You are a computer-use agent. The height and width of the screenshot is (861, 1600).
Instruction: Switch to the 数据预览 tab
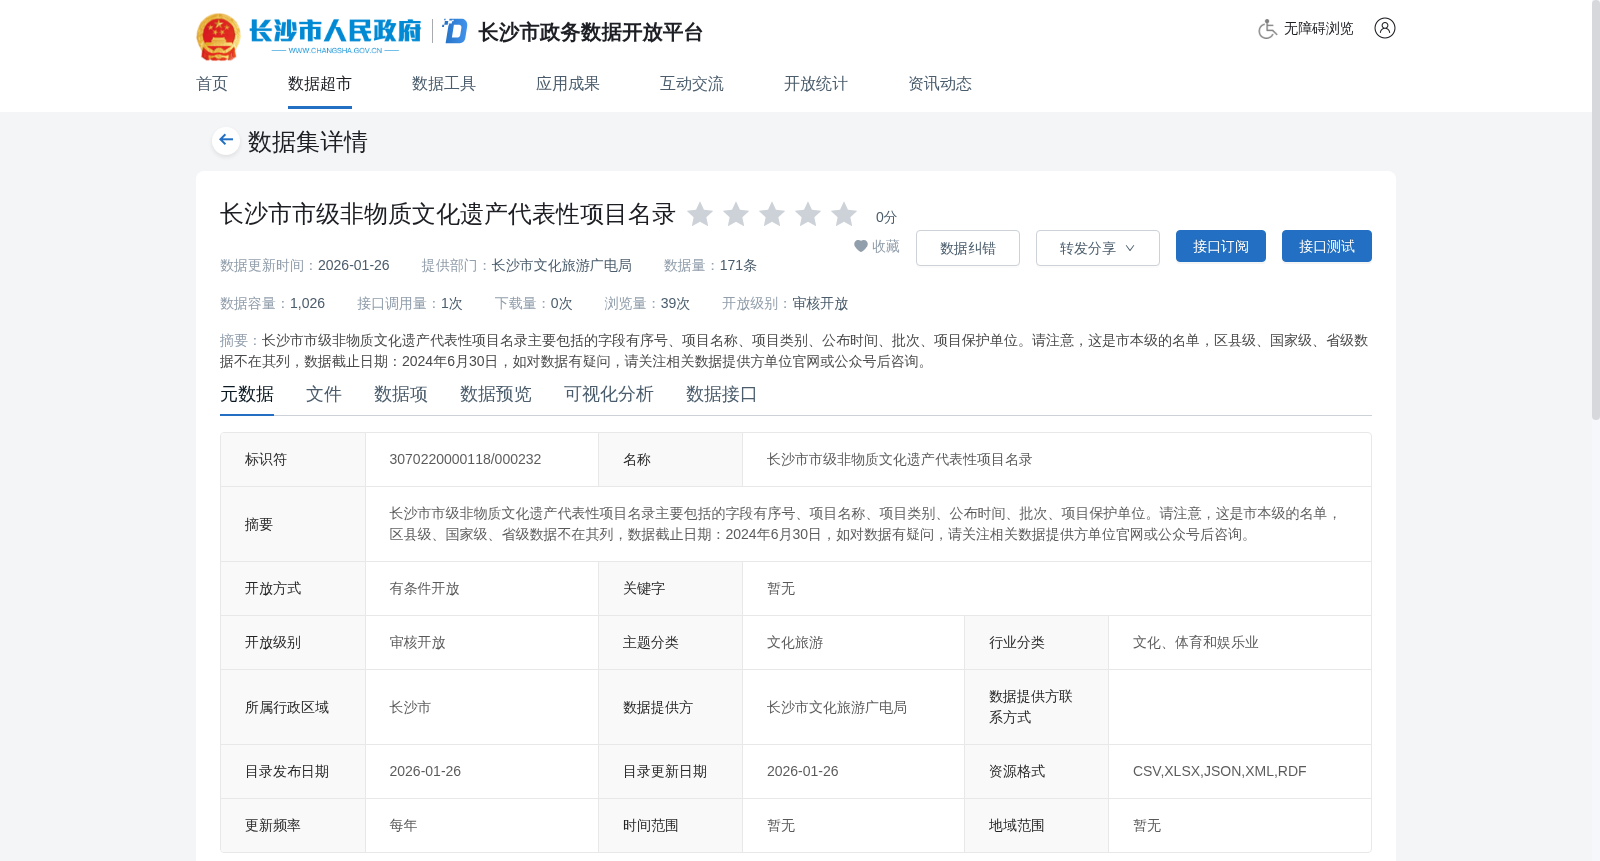(x=496, y=394)
